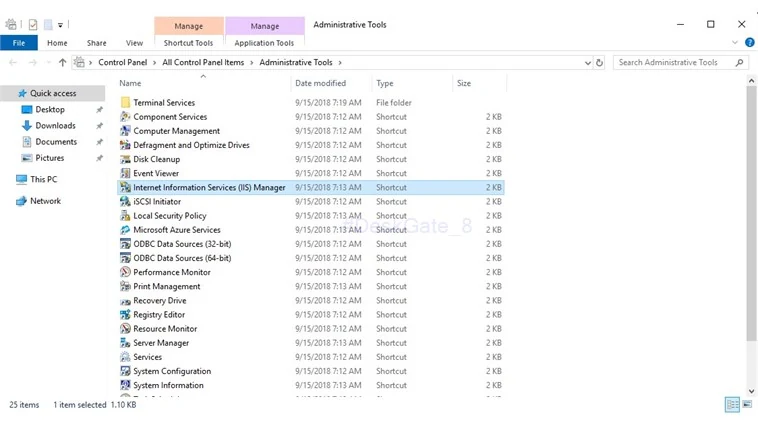This screenshot has height=426, width=758.
Task: Click the vertical scrollbar down arrow
Action: (x=751, y=391)
